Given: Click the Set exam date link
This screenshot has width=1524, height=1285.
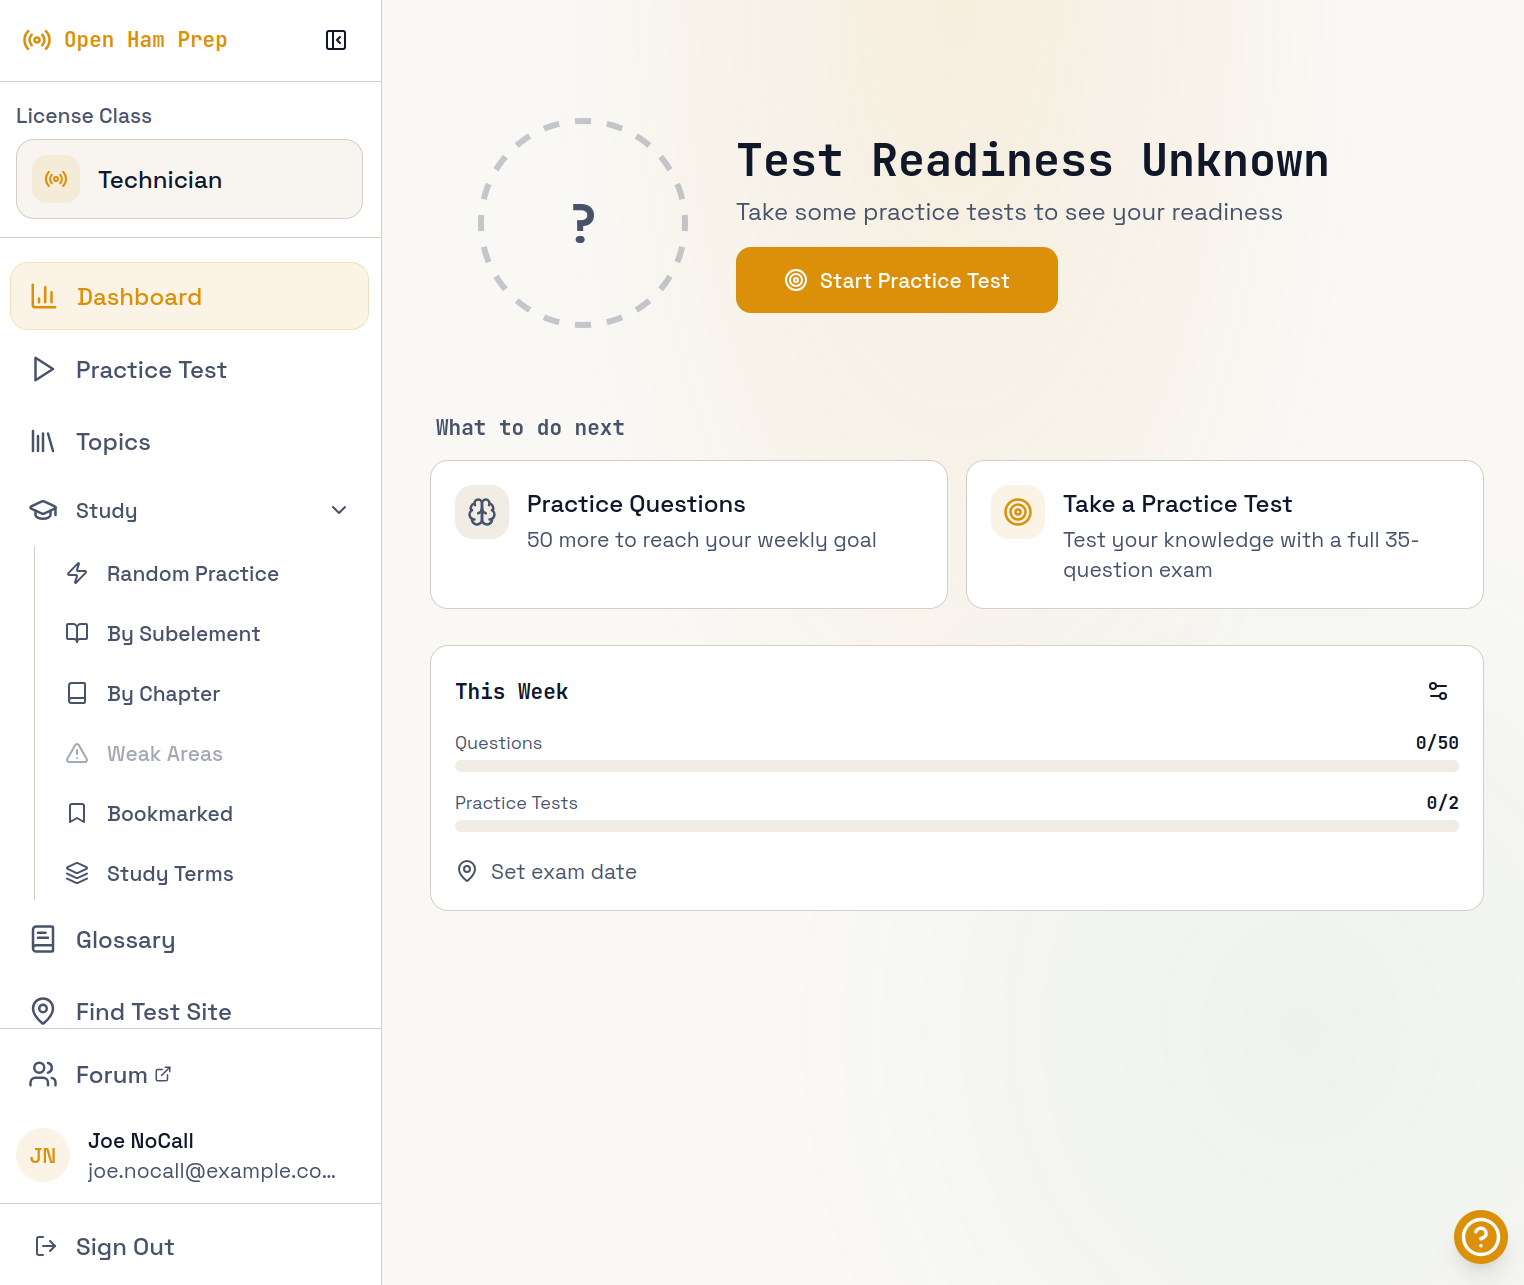Looking at the screenshot, I should point(563,872).
